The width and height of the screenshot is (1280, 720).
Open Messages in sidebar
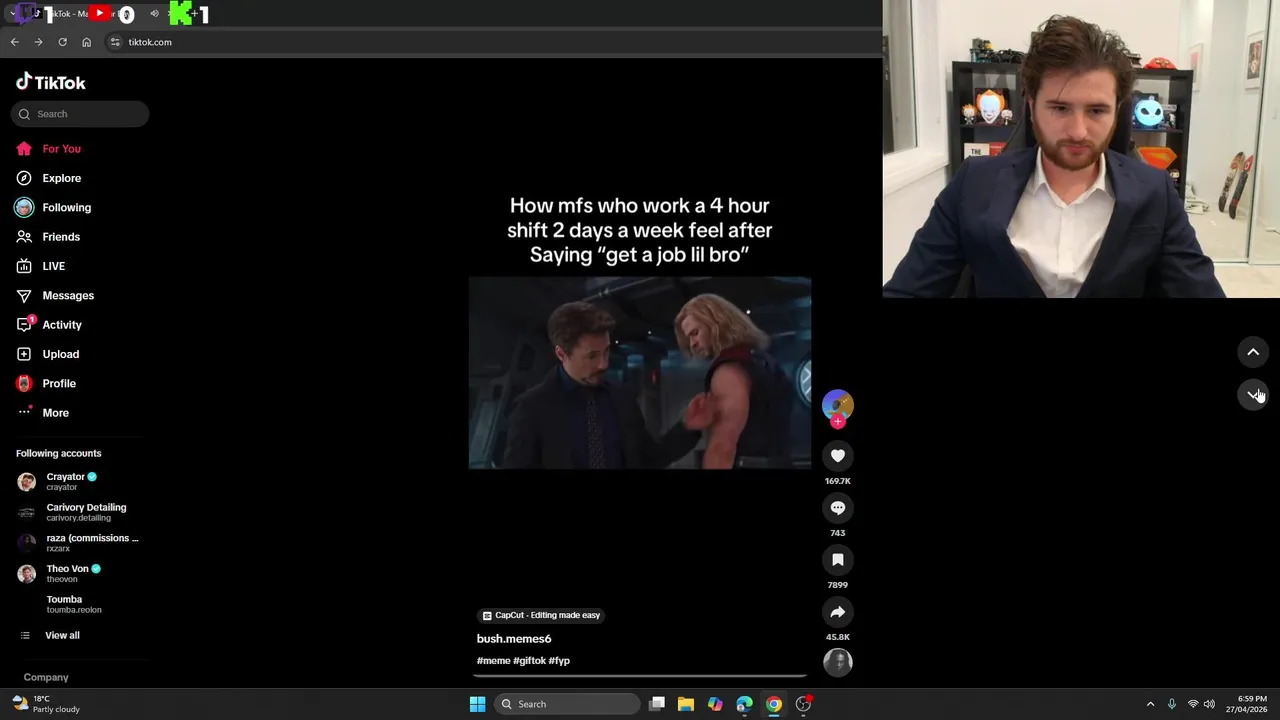click(68, 296)
